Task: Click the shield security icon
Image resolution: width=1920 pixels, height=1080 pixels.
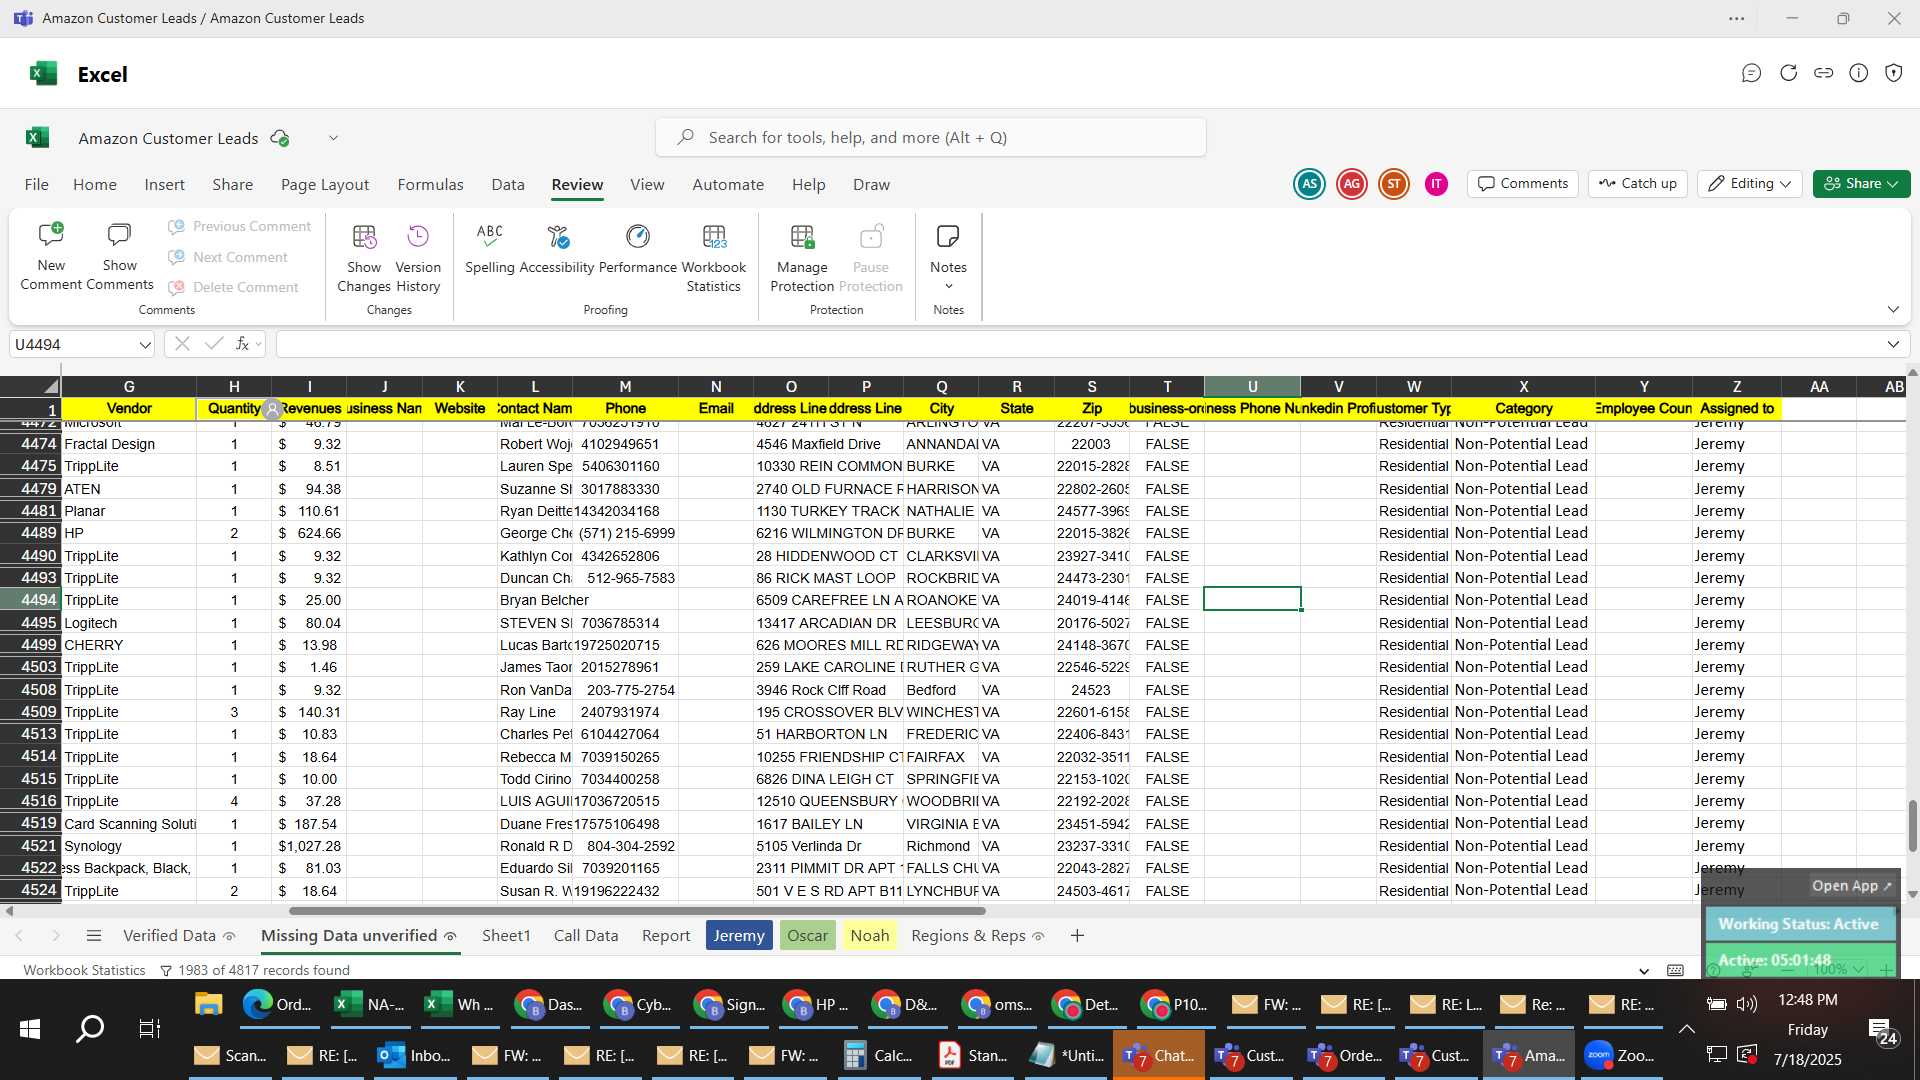Action: [1894, 73]
